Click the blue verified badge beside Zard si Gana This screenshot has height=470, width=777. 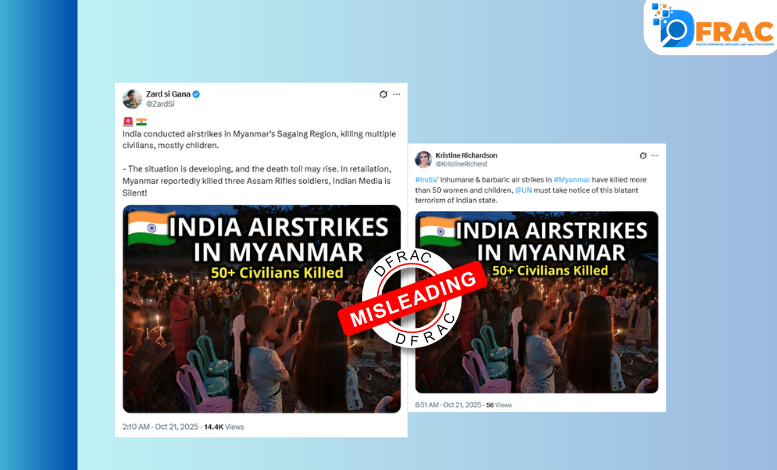pyautogui.click(x=196, y=94)
